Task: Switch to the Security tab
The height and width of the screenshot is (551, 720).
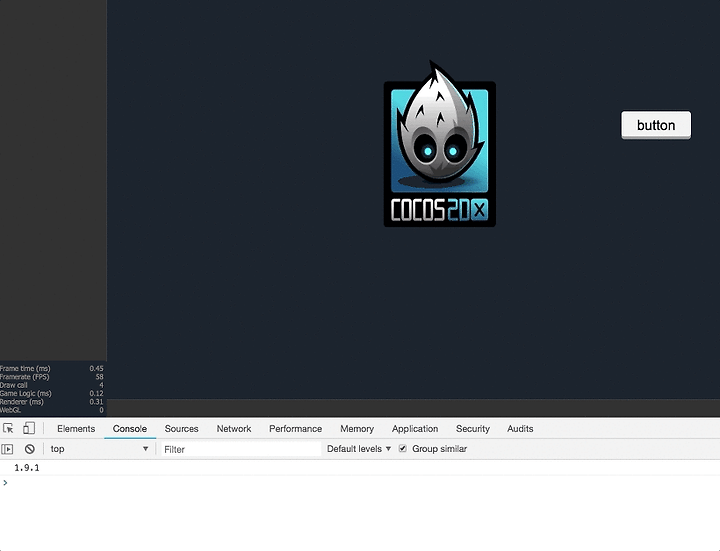Action: click(472, 428)
